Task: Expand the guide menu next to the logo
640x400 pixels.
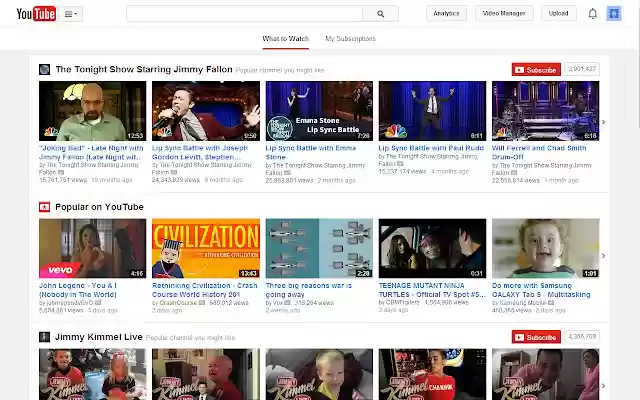Action: [71, 14]
